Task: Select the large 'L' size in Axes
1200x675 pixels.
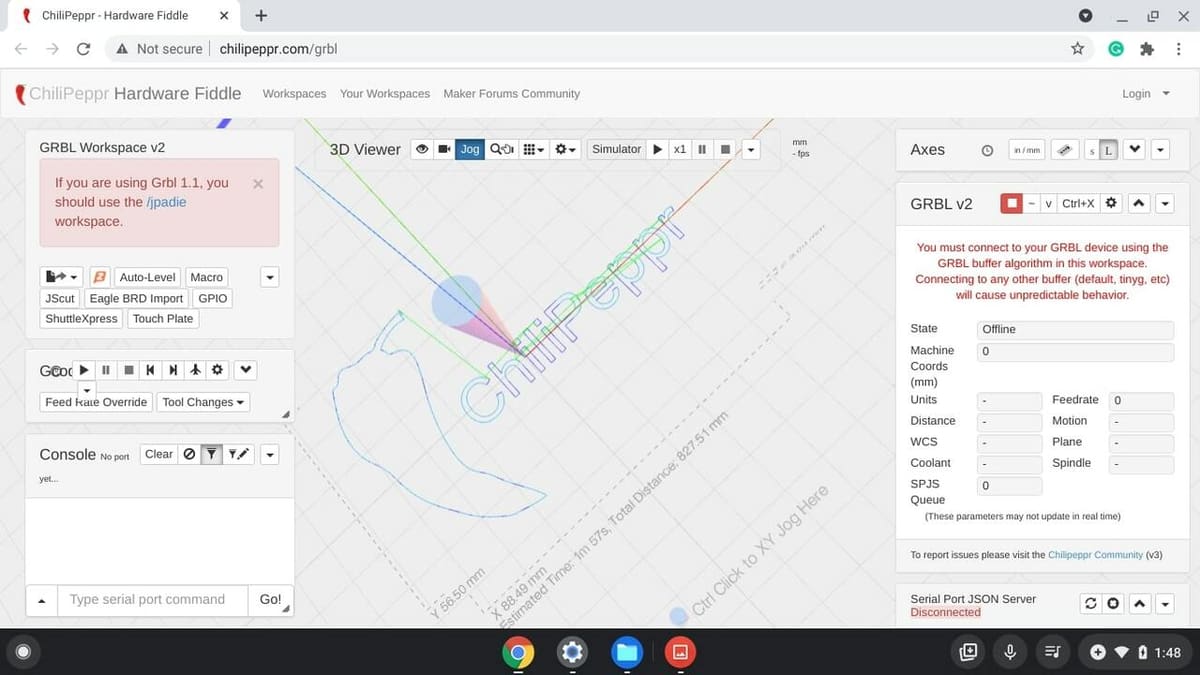Action: coord(1108,150)
